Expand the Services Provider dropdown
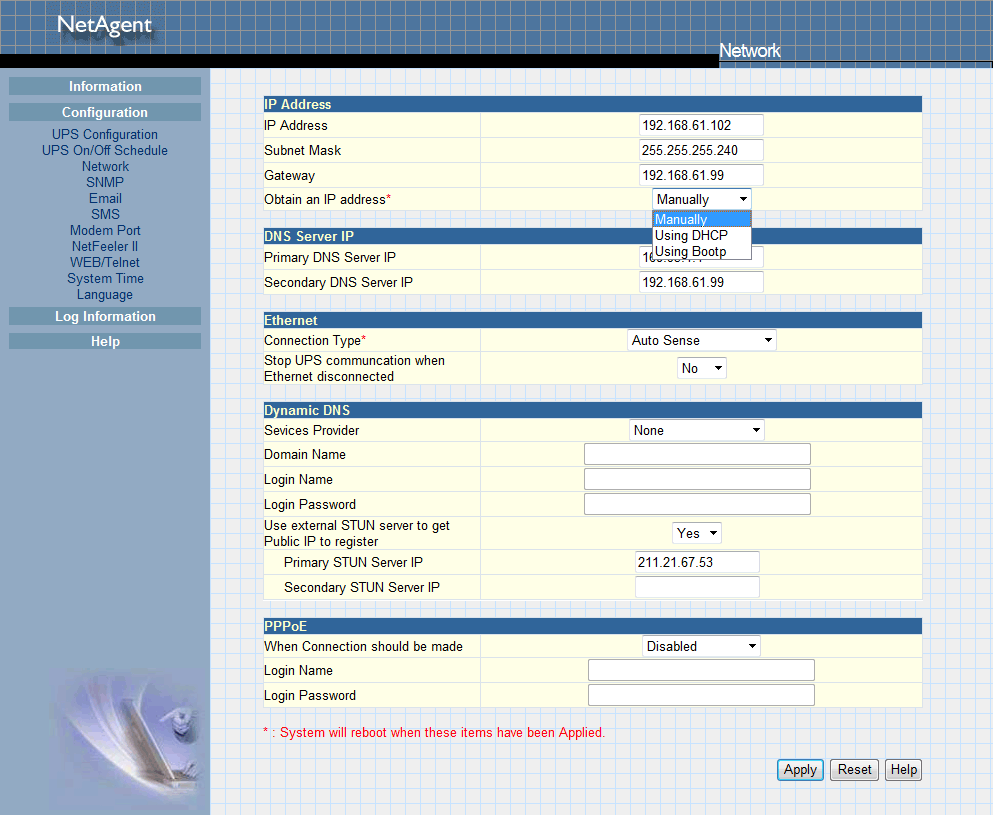Image resolution: width=993 pixels, height=815 pixels. tap(697, 431)
